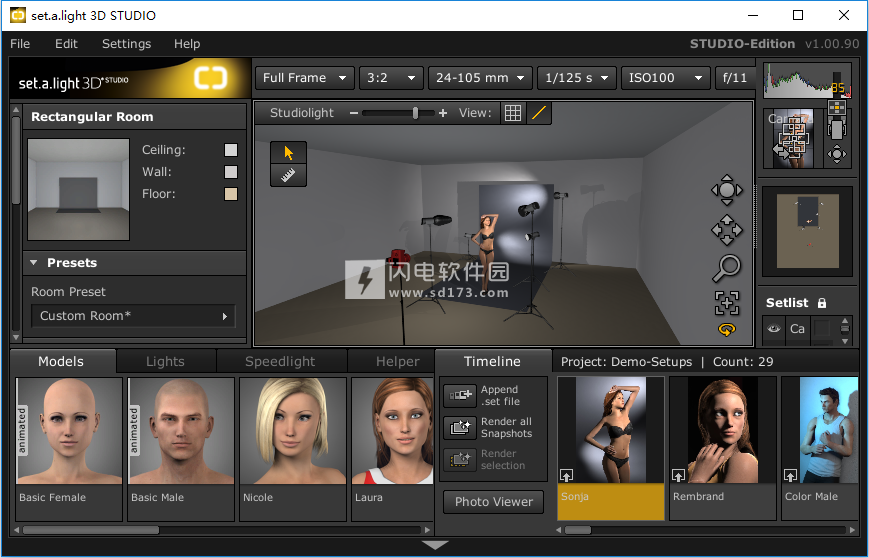
Task: Open the 1/125 s shutter speed dropdown
Action: [x=576, y=78]
